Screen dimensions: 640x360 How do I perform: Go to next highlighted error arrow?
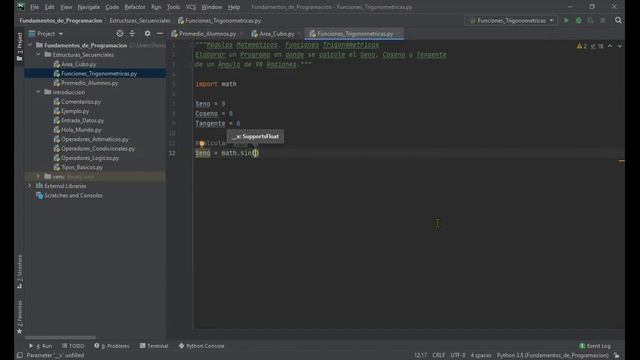tap(620, 46)
